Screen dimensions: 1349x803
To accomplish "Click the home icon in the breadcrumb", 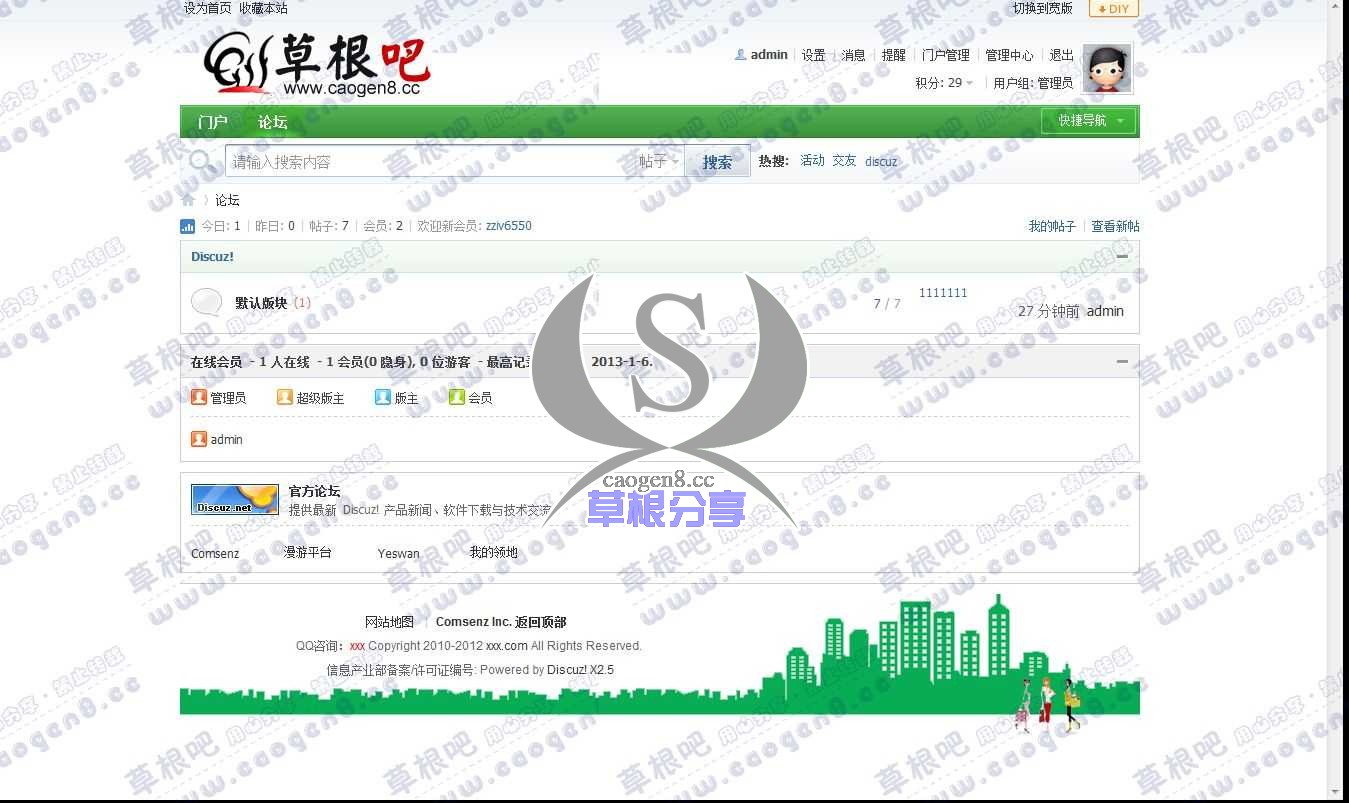I will coord(188,200).
